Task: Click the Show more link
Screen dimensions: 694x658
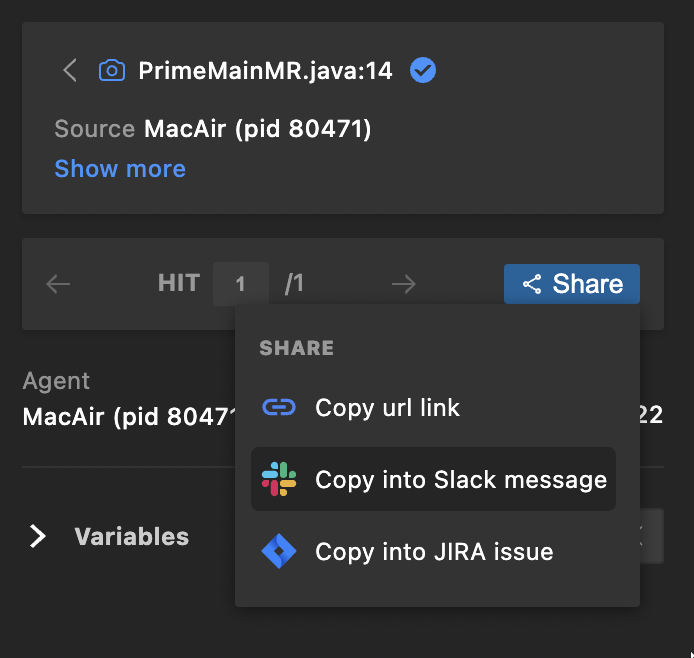Action: click(x=120, y=169)
